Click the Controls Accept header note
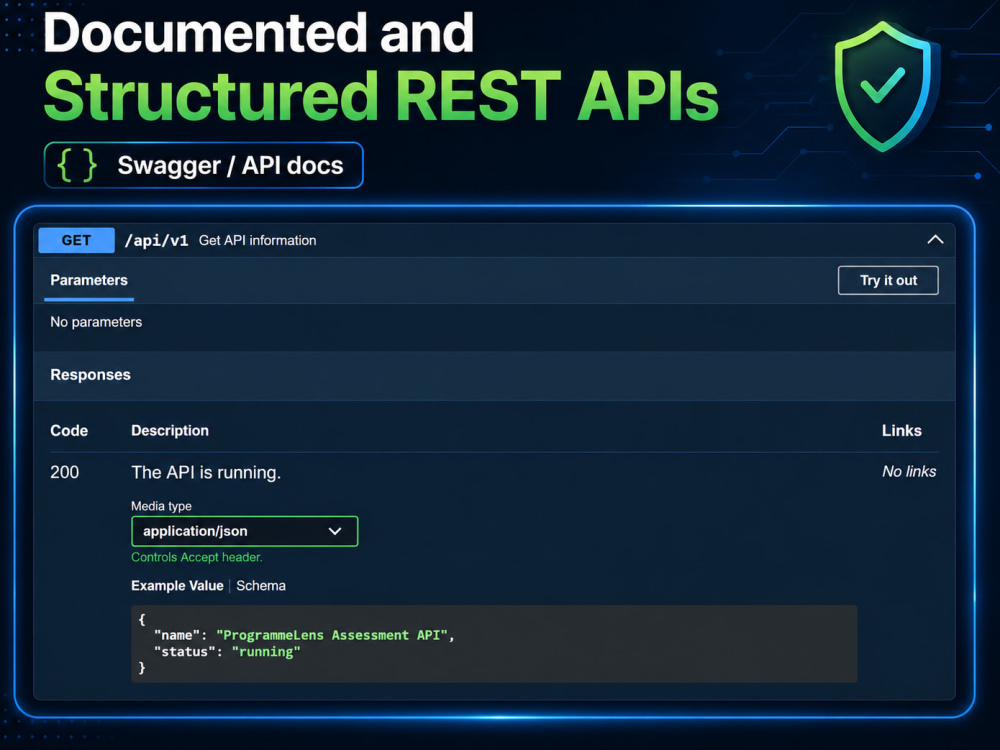The image size is (1000, 750). (196, 557)
